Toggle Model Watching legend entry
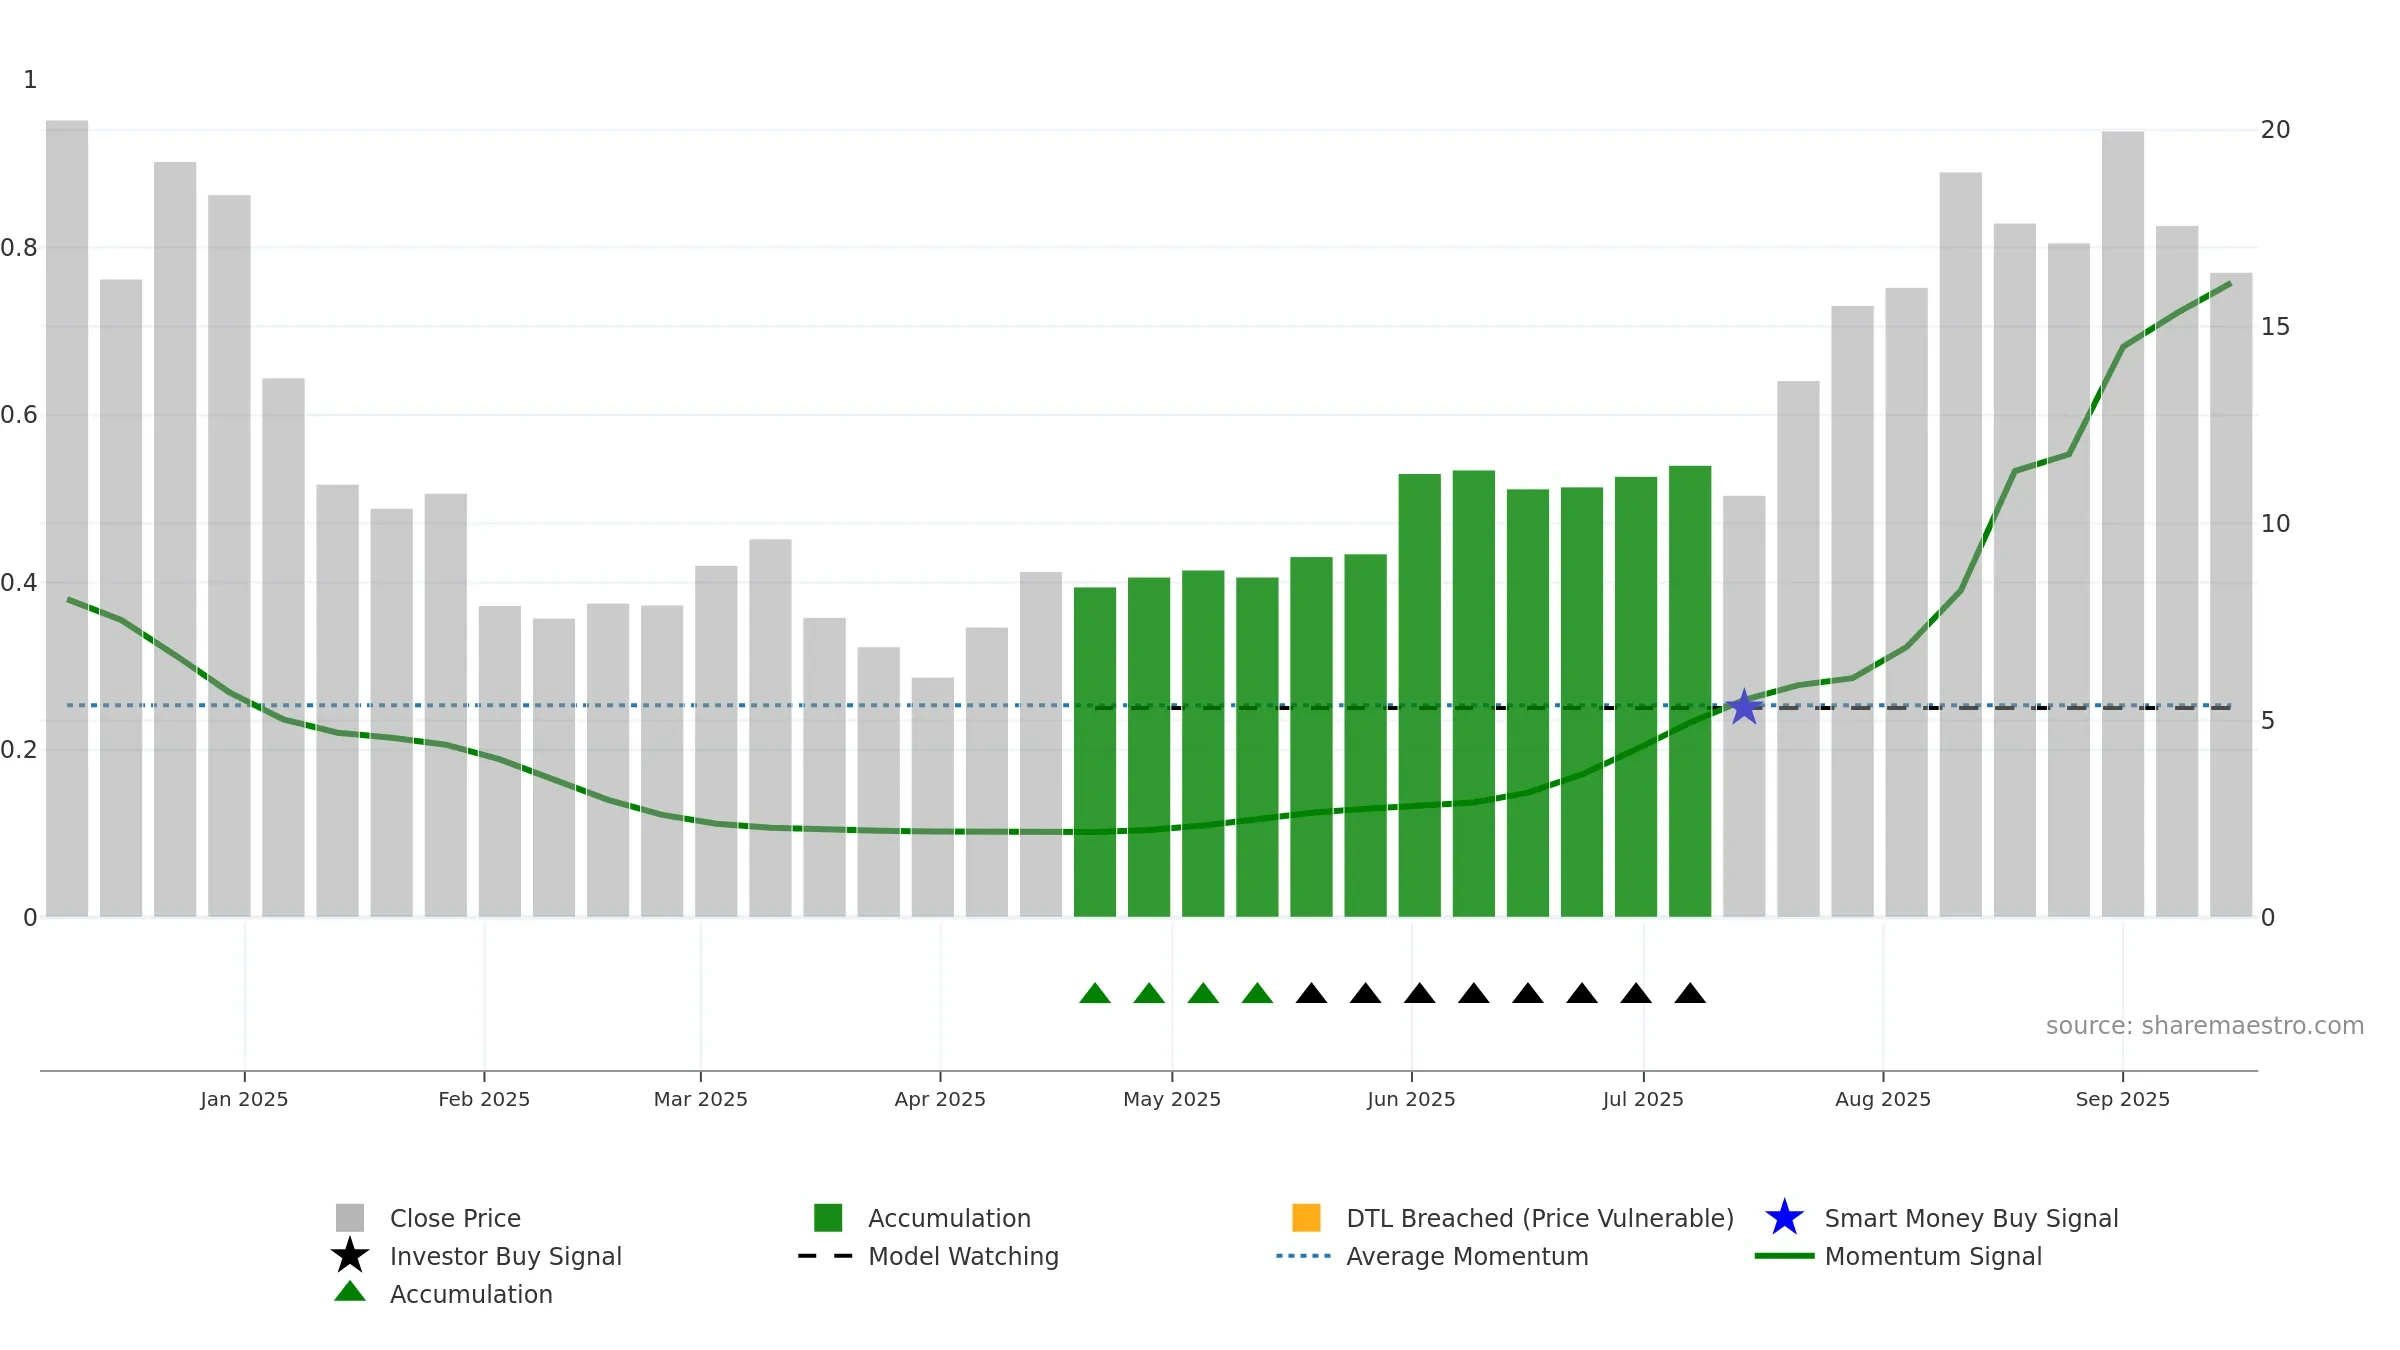This screenshot has width=2400, height=1350. click(928, 1256)
